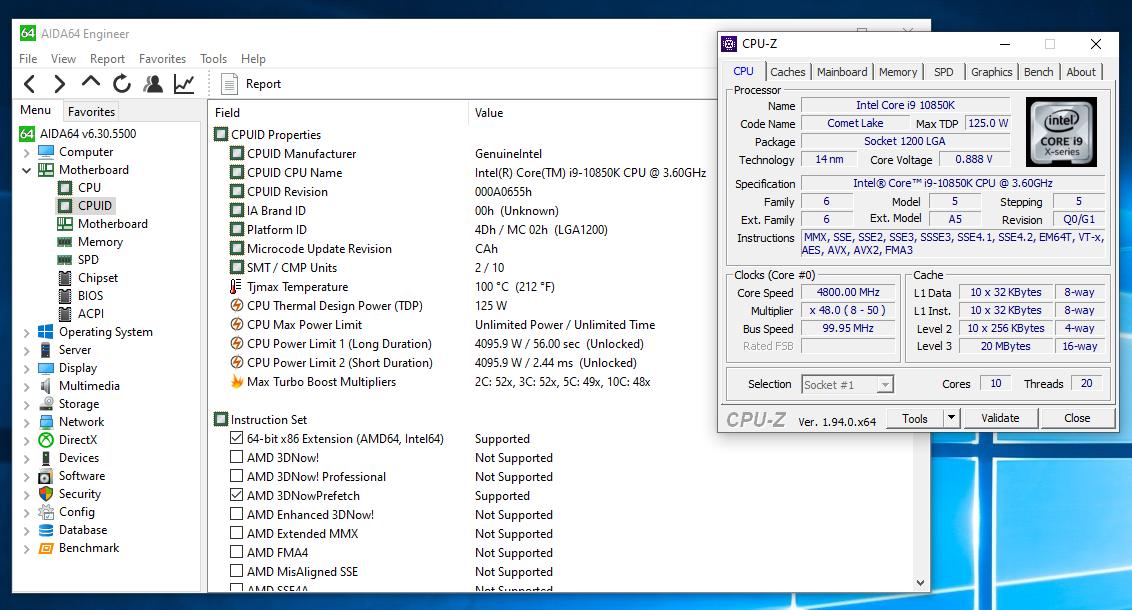Click the CPU-Z Close button
The width and height of the screenshot is (1132, 610).
click(1077, 418)
